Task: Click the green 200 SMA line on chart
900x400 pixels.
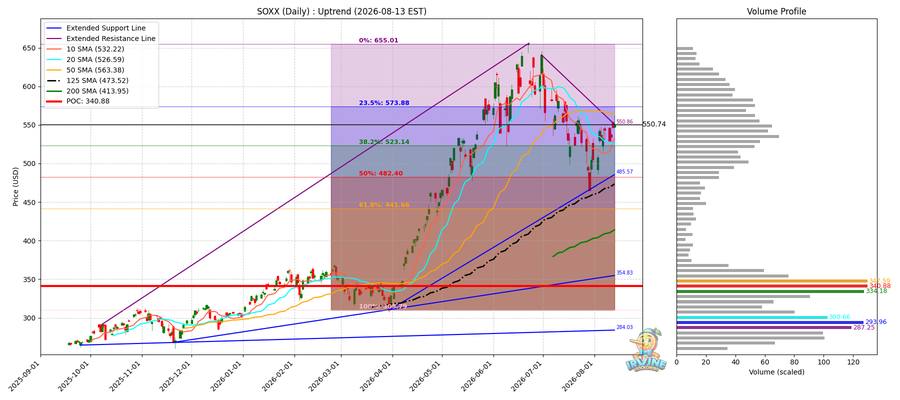Action: [x=583, y=243]
